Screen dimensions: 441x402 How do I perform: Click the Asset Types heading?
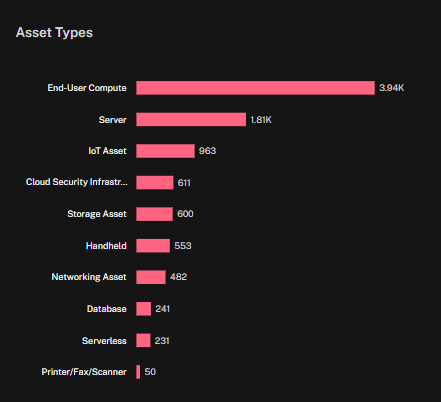[x=54, y=33]
